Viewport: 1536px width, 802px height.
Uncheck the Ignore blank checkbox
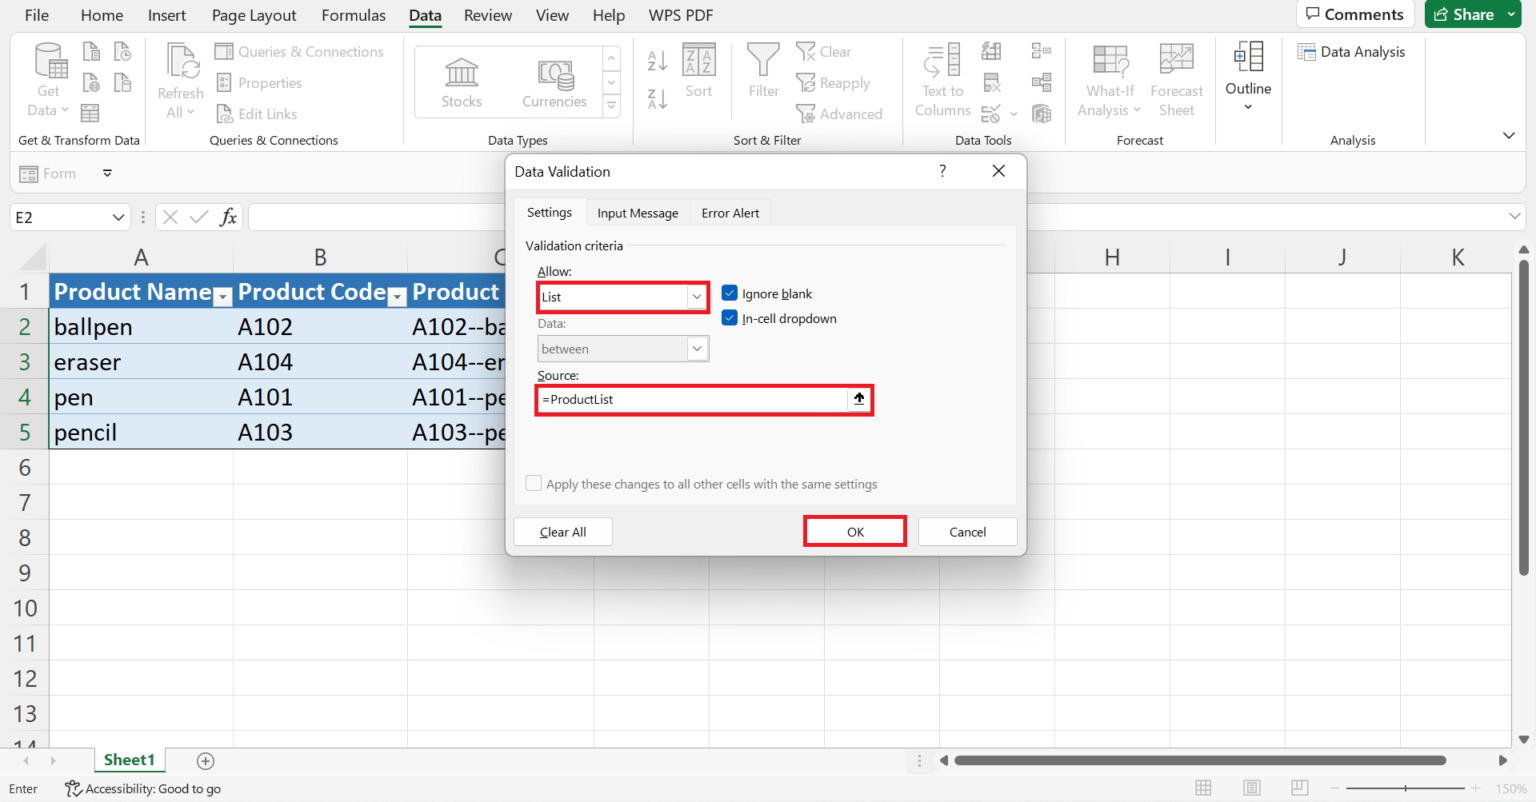pos(730,293)
